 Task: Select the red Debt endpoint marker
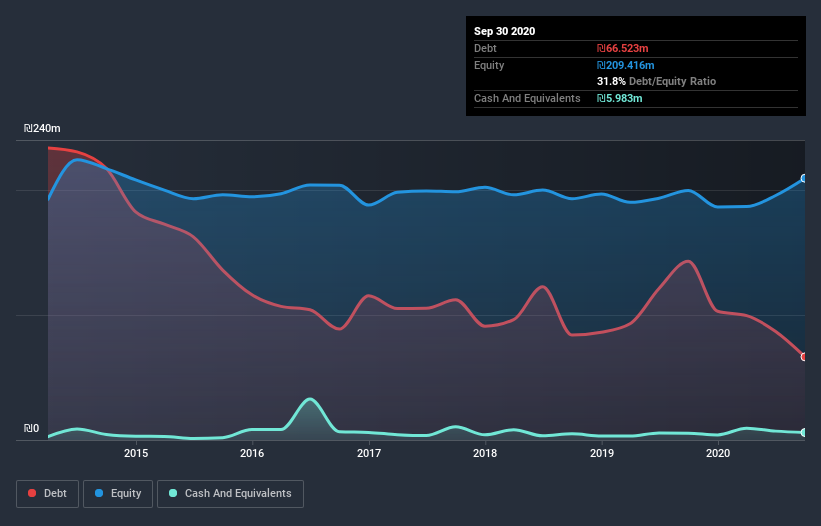click(x=804, y=356)
